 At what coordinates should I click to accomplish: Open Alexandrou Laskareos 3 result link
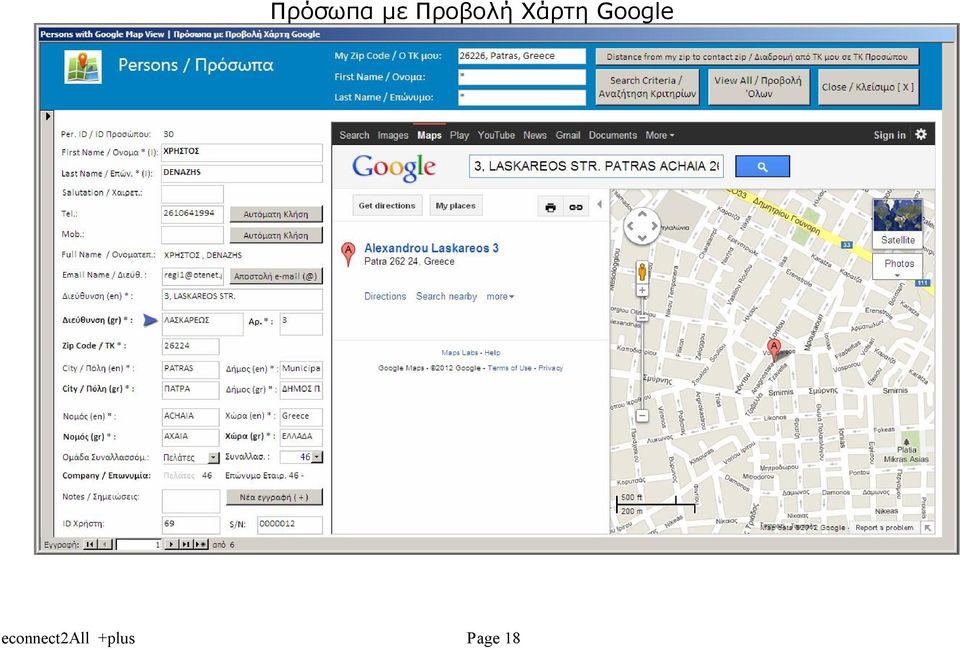click(x=431, y=248)
